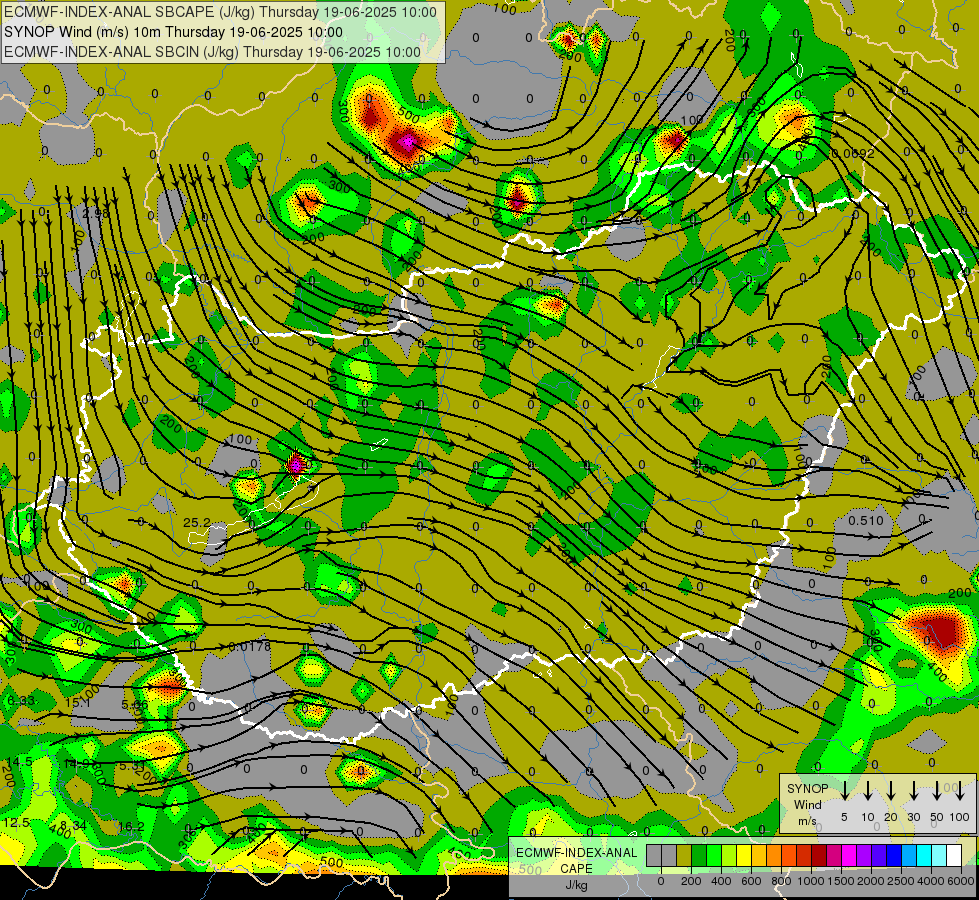Click the 8.34 value on the map

point(74,826)
